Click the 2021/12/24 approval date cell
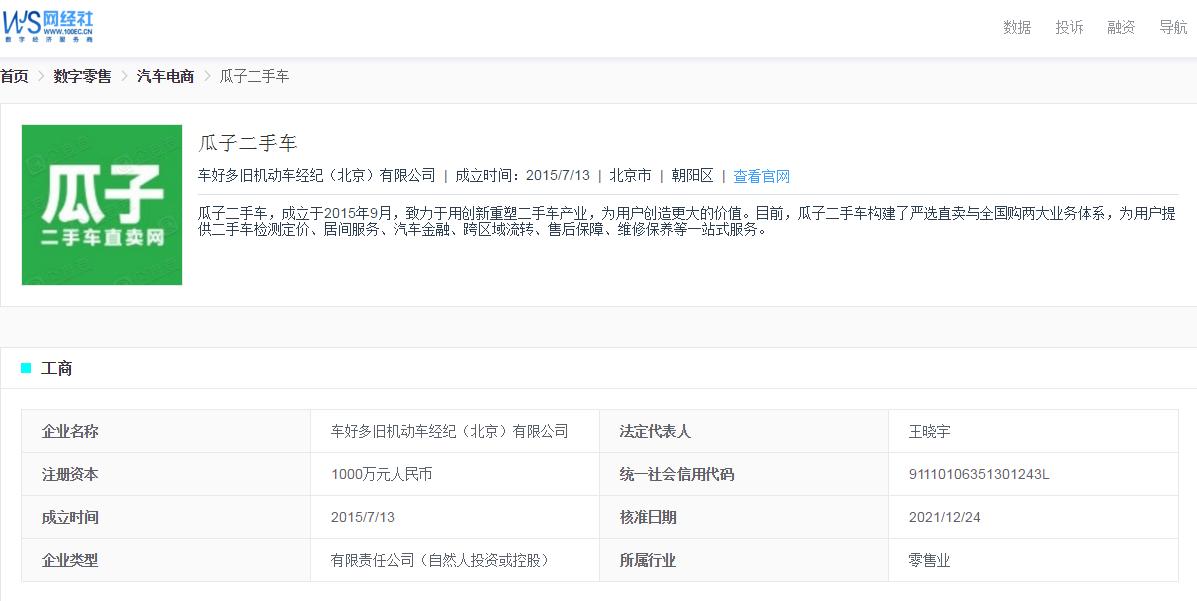 coord(943,517)
